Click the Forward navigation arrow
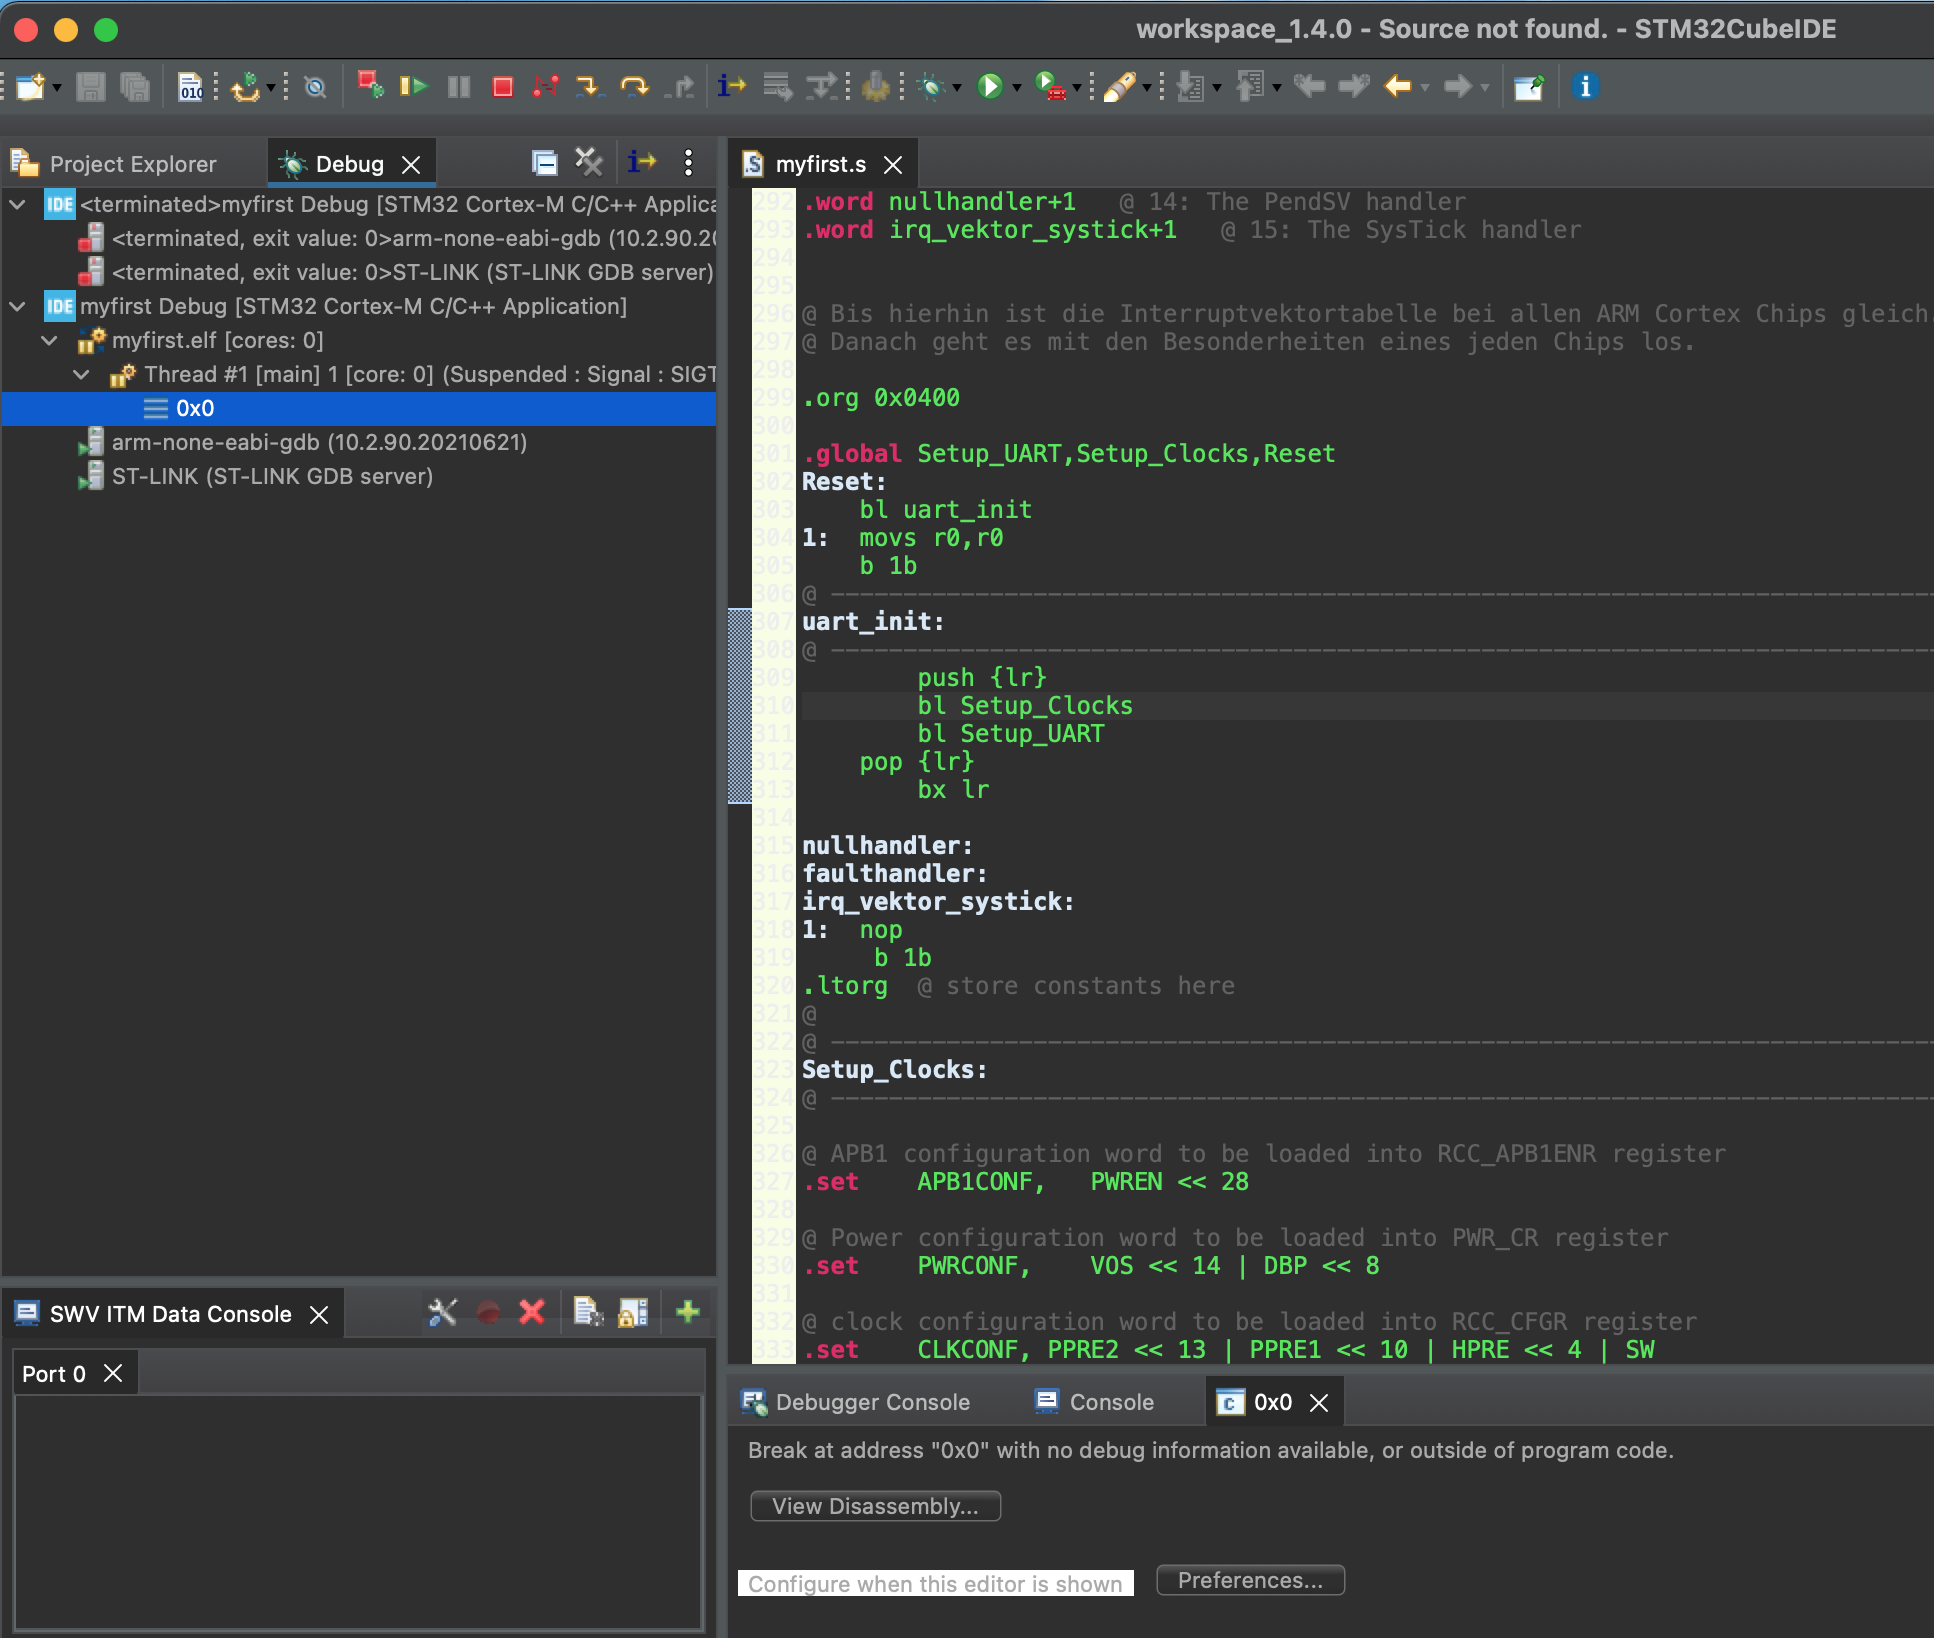This screenshot has width=1934, height=1638. point(1458,87)
